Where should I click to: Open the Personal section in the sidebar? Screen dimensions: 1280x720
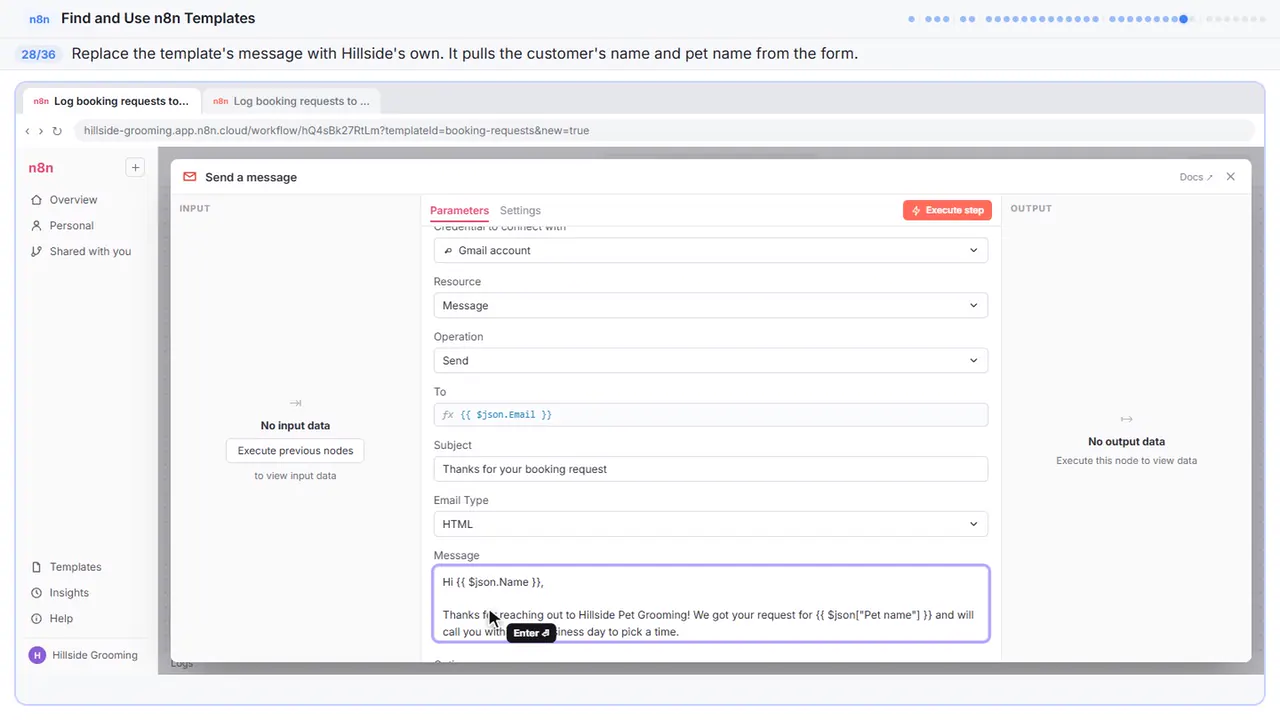pyautogui.click(x=71, y=226)
